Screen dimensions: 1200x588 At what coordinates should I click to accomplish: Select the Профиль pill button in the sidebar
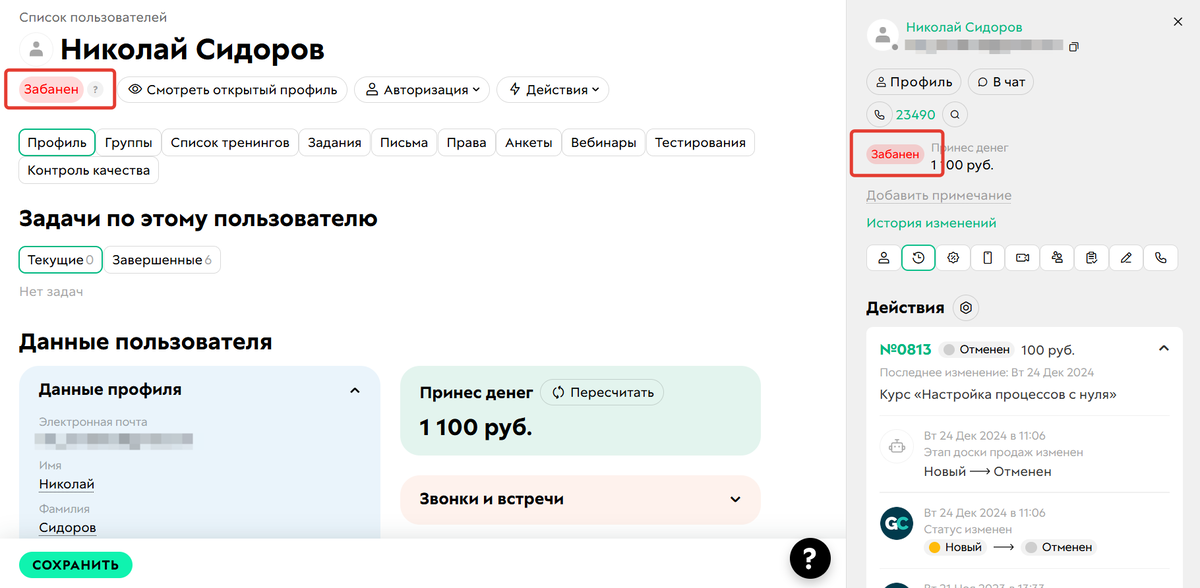(x=913, y=81)
